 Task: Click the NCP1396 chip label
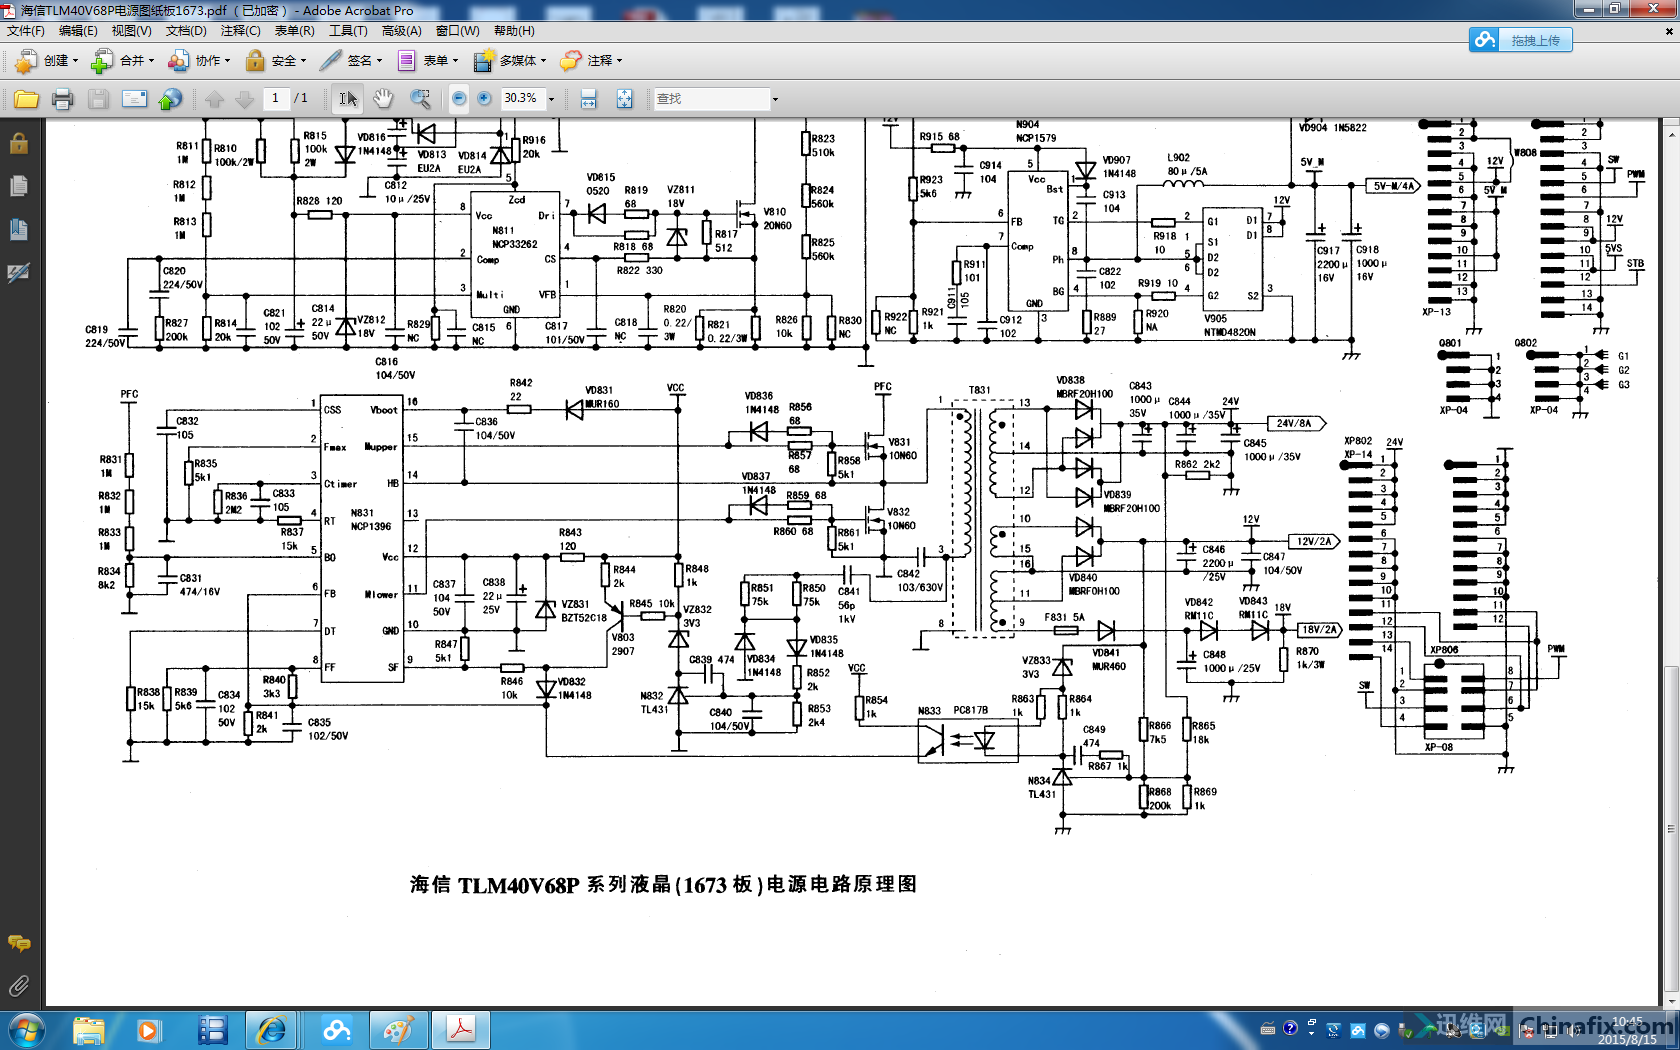pos(371,526)
